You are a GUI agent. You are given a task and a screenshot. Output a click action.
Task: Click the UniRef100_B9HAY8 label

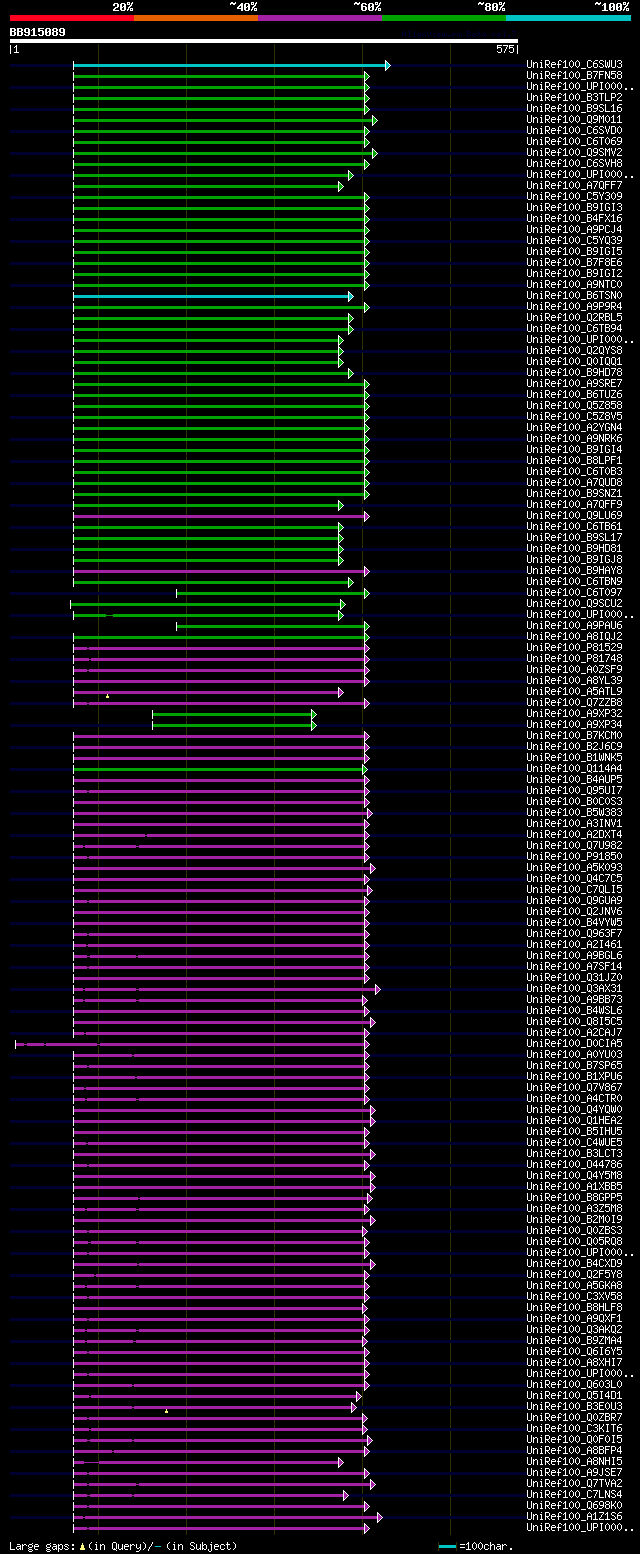click(x=574, y=570)
